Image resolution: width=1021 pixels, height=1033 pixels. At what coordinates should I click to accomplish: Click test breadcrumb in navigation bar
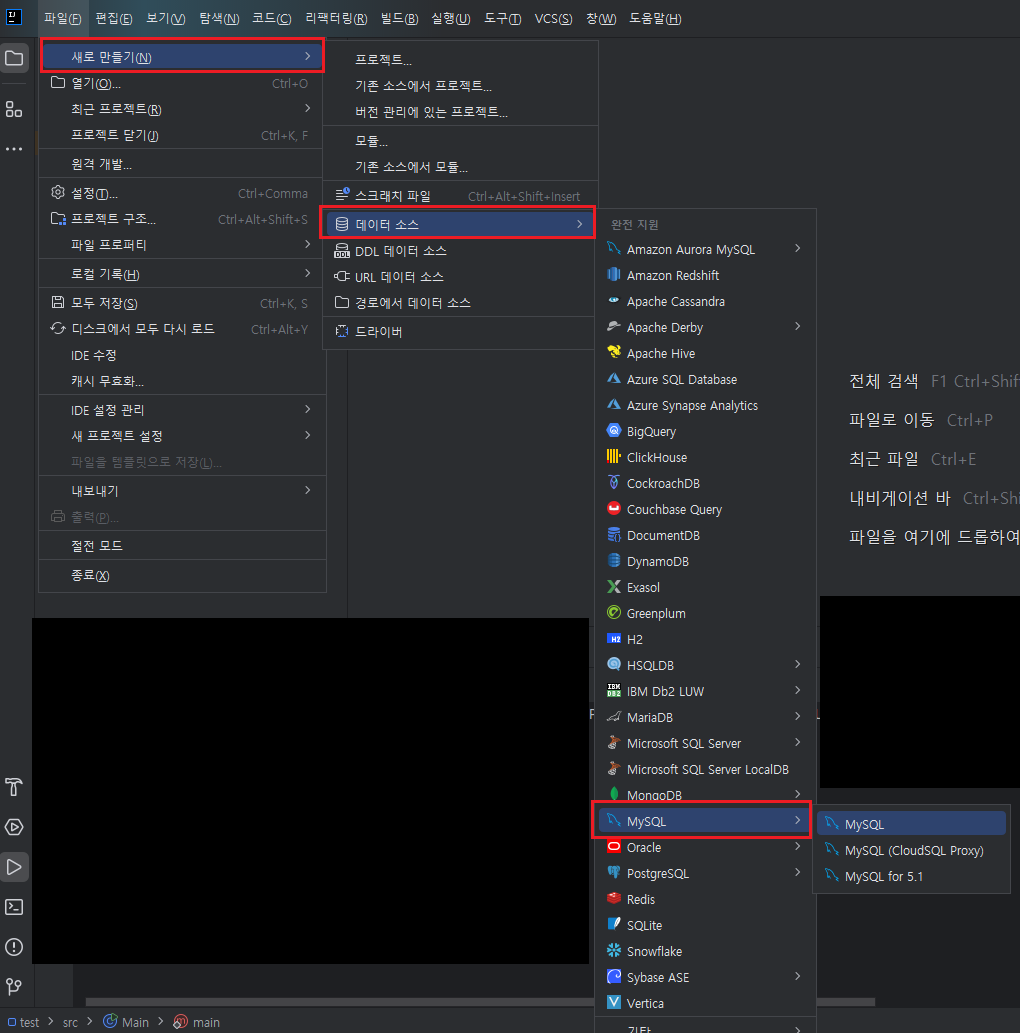pos(24,1022)
